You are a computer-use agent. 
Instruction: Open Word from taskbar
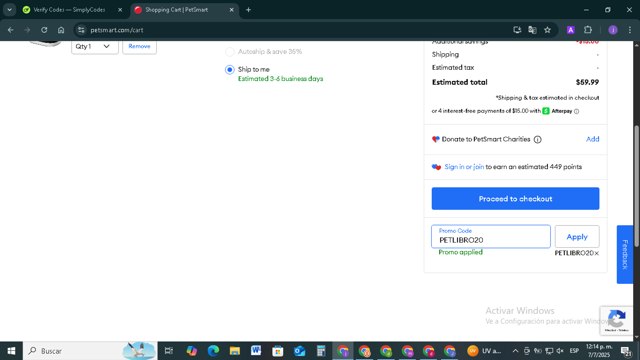(256, 351)
